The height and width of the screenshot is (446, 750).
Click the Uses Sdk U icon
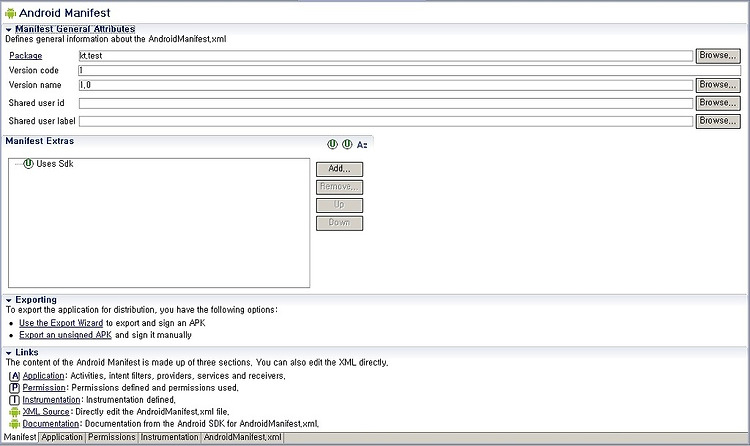coord(28,164)
